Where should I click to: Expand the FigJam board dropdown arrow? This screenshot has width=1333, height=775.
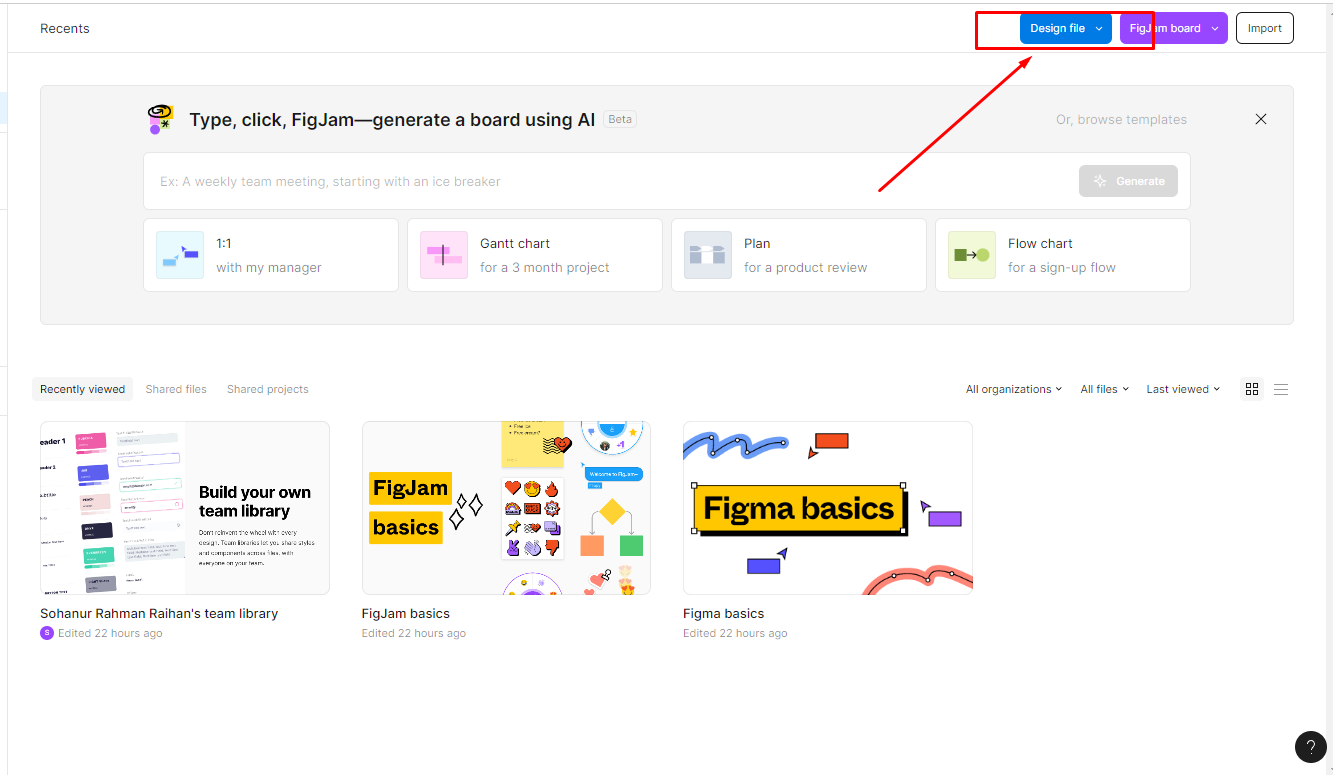[x=1215, y=29]
